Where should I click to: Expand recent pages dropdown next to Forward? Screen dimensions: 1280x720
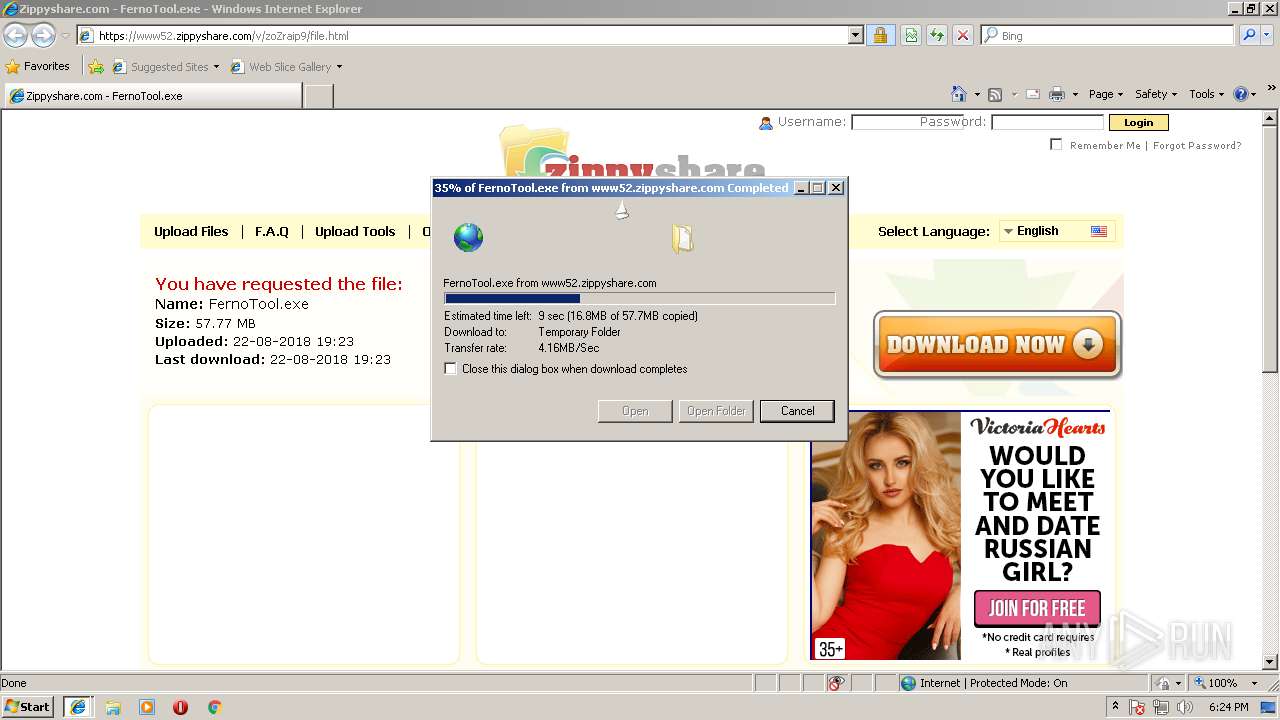[x=65, y=35]
